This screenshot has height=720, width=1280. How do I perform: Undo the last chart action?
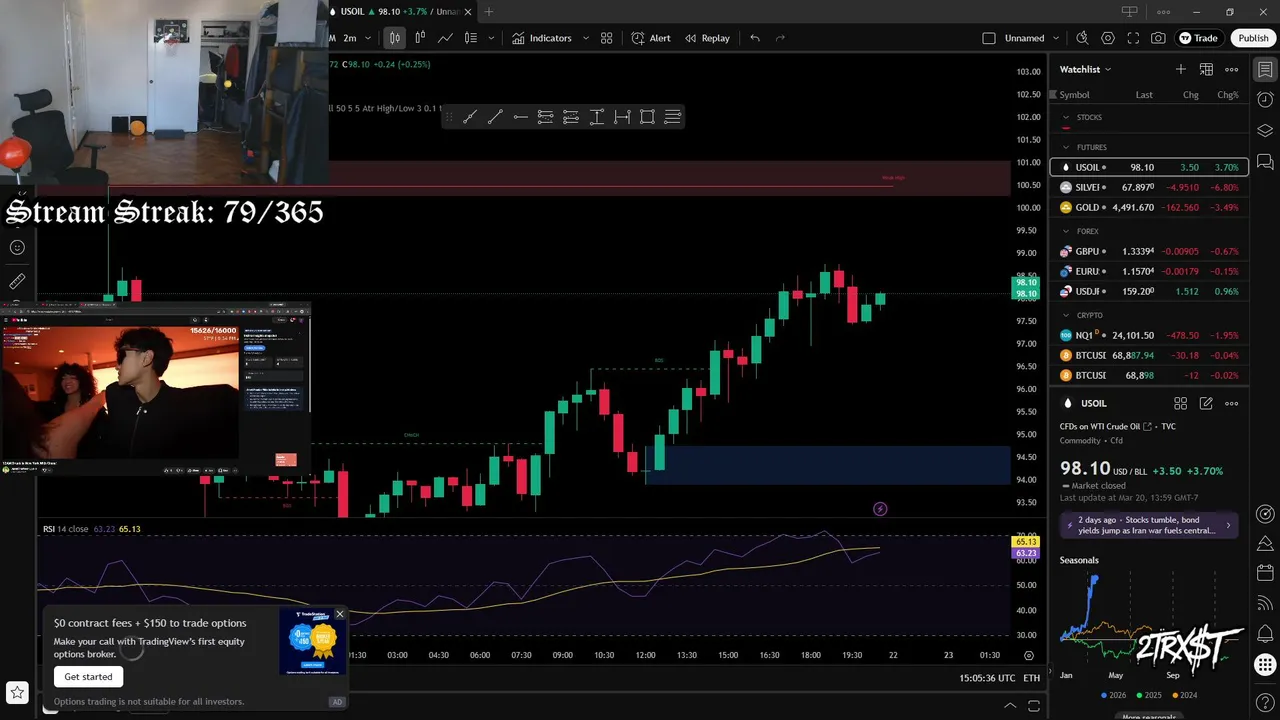(x=755, y=38)
